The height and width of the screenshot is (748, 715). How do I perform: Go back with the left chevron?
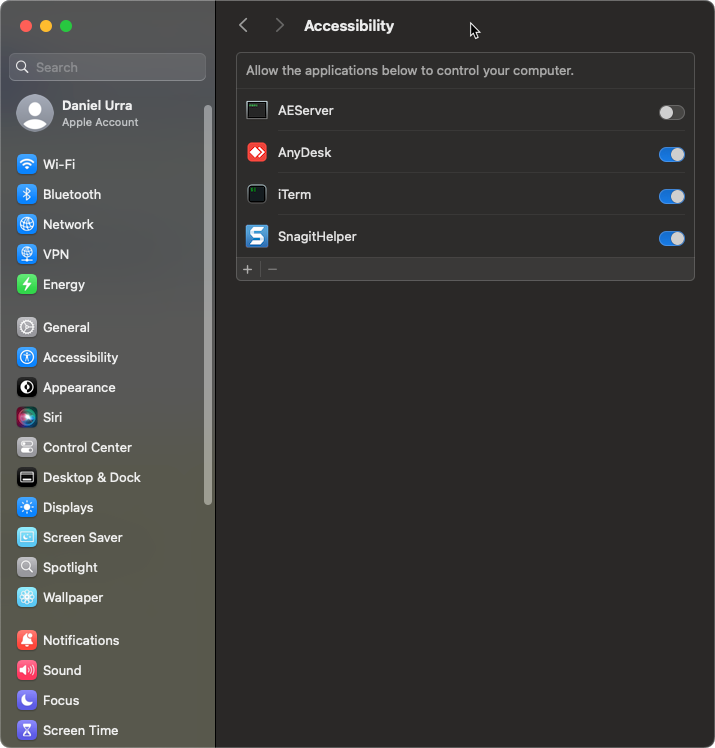pos(243,25)
